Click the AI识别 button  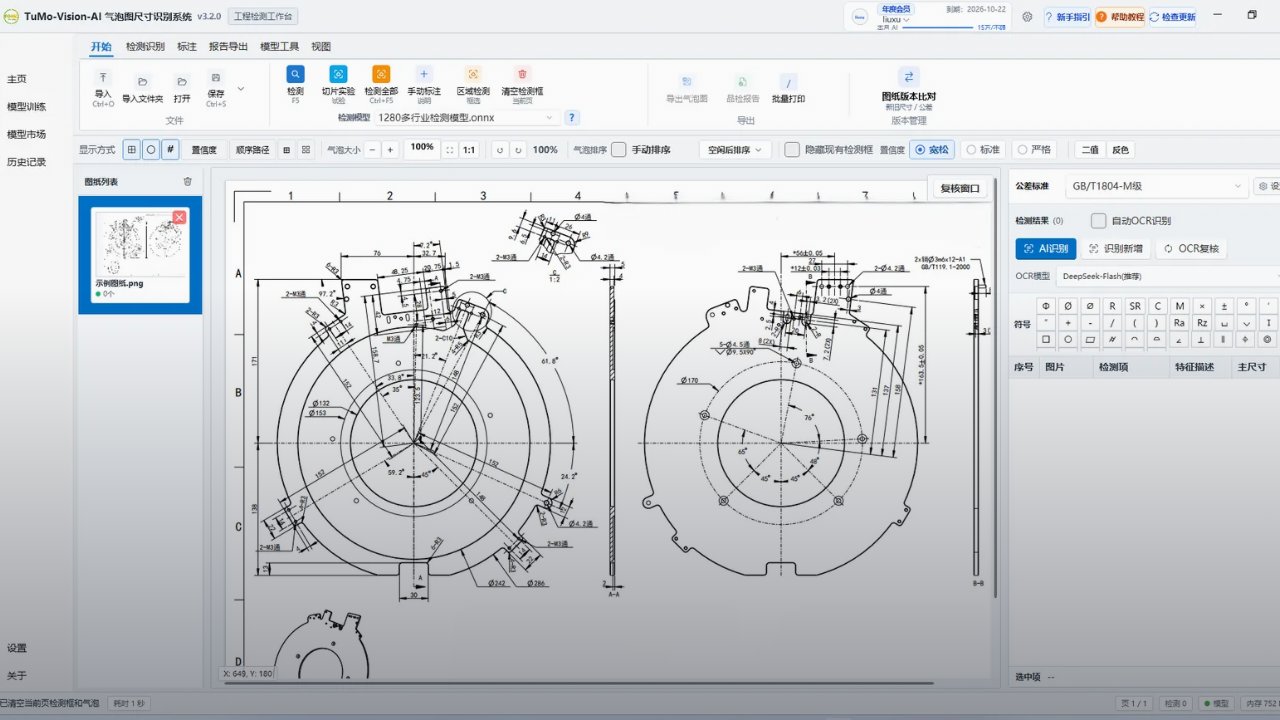pos(1046,249)
